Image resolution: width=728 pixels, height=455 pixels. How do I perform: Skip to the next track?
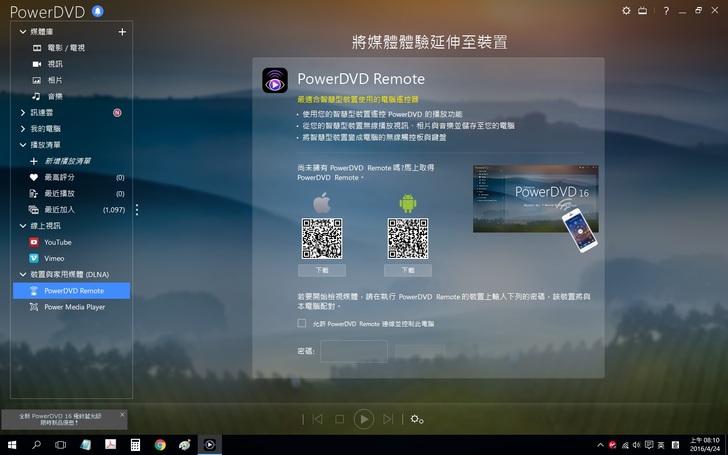[388, 419]
